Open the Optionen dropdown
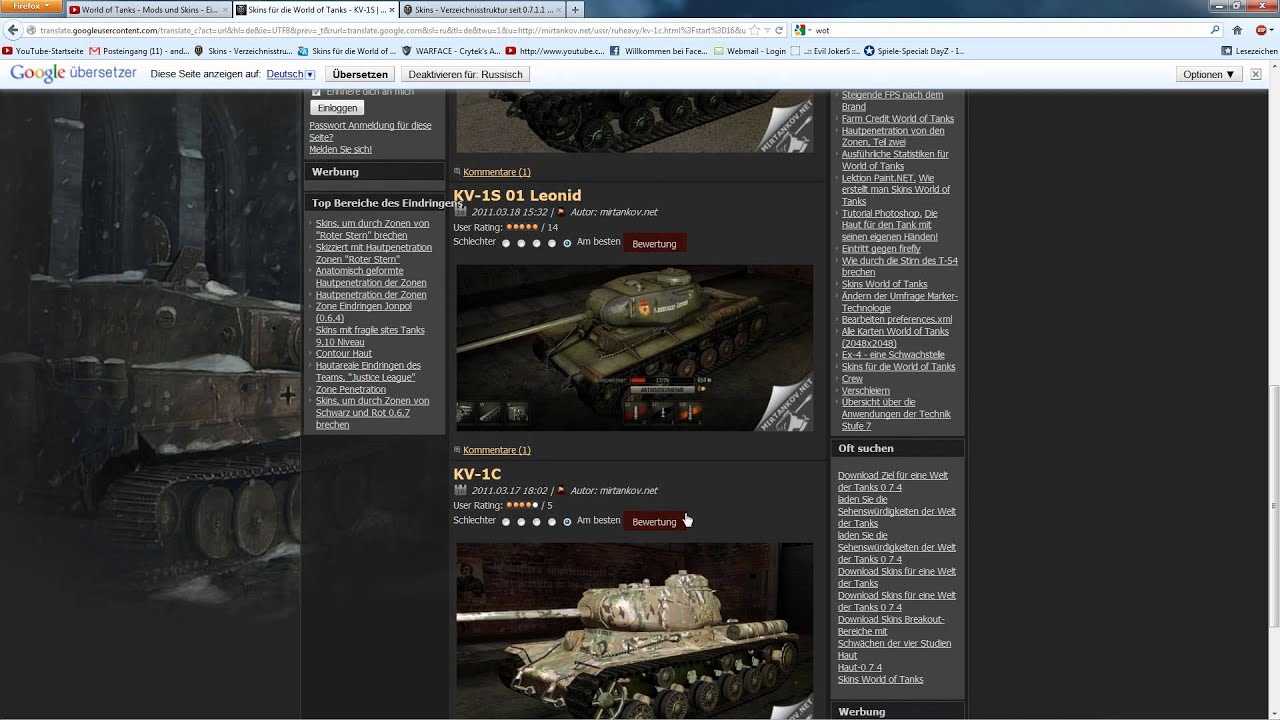This screenshot has width=1280, height=720. [x=1208, y=74]
